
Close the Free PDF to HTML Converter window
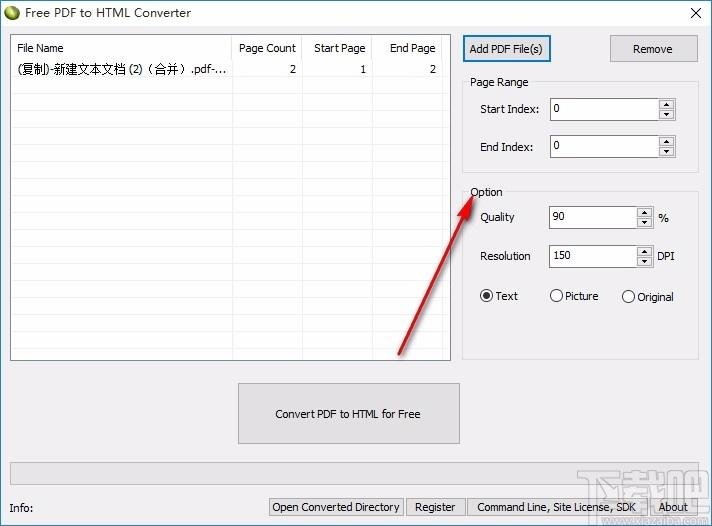696,13
